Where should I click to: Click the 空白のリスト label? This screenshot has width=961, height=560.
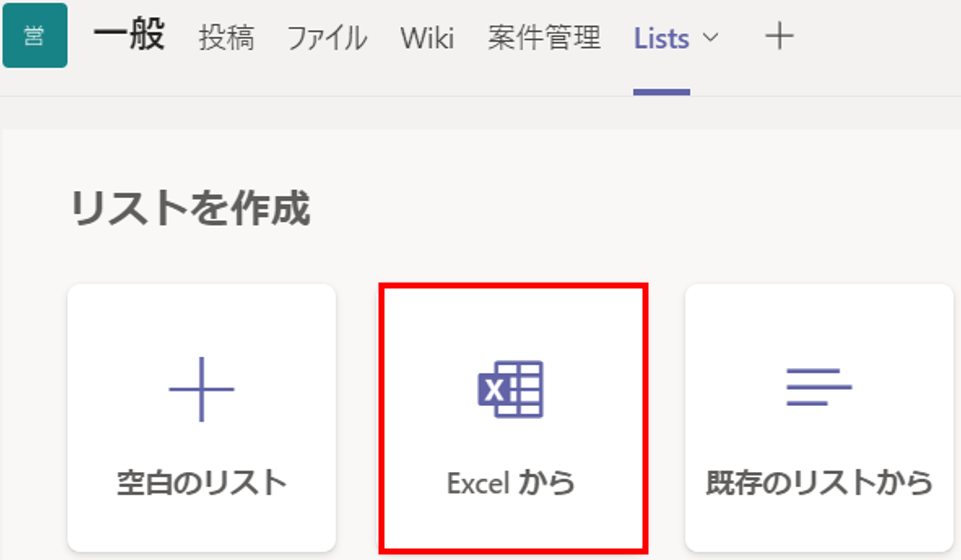click(202, 483)
